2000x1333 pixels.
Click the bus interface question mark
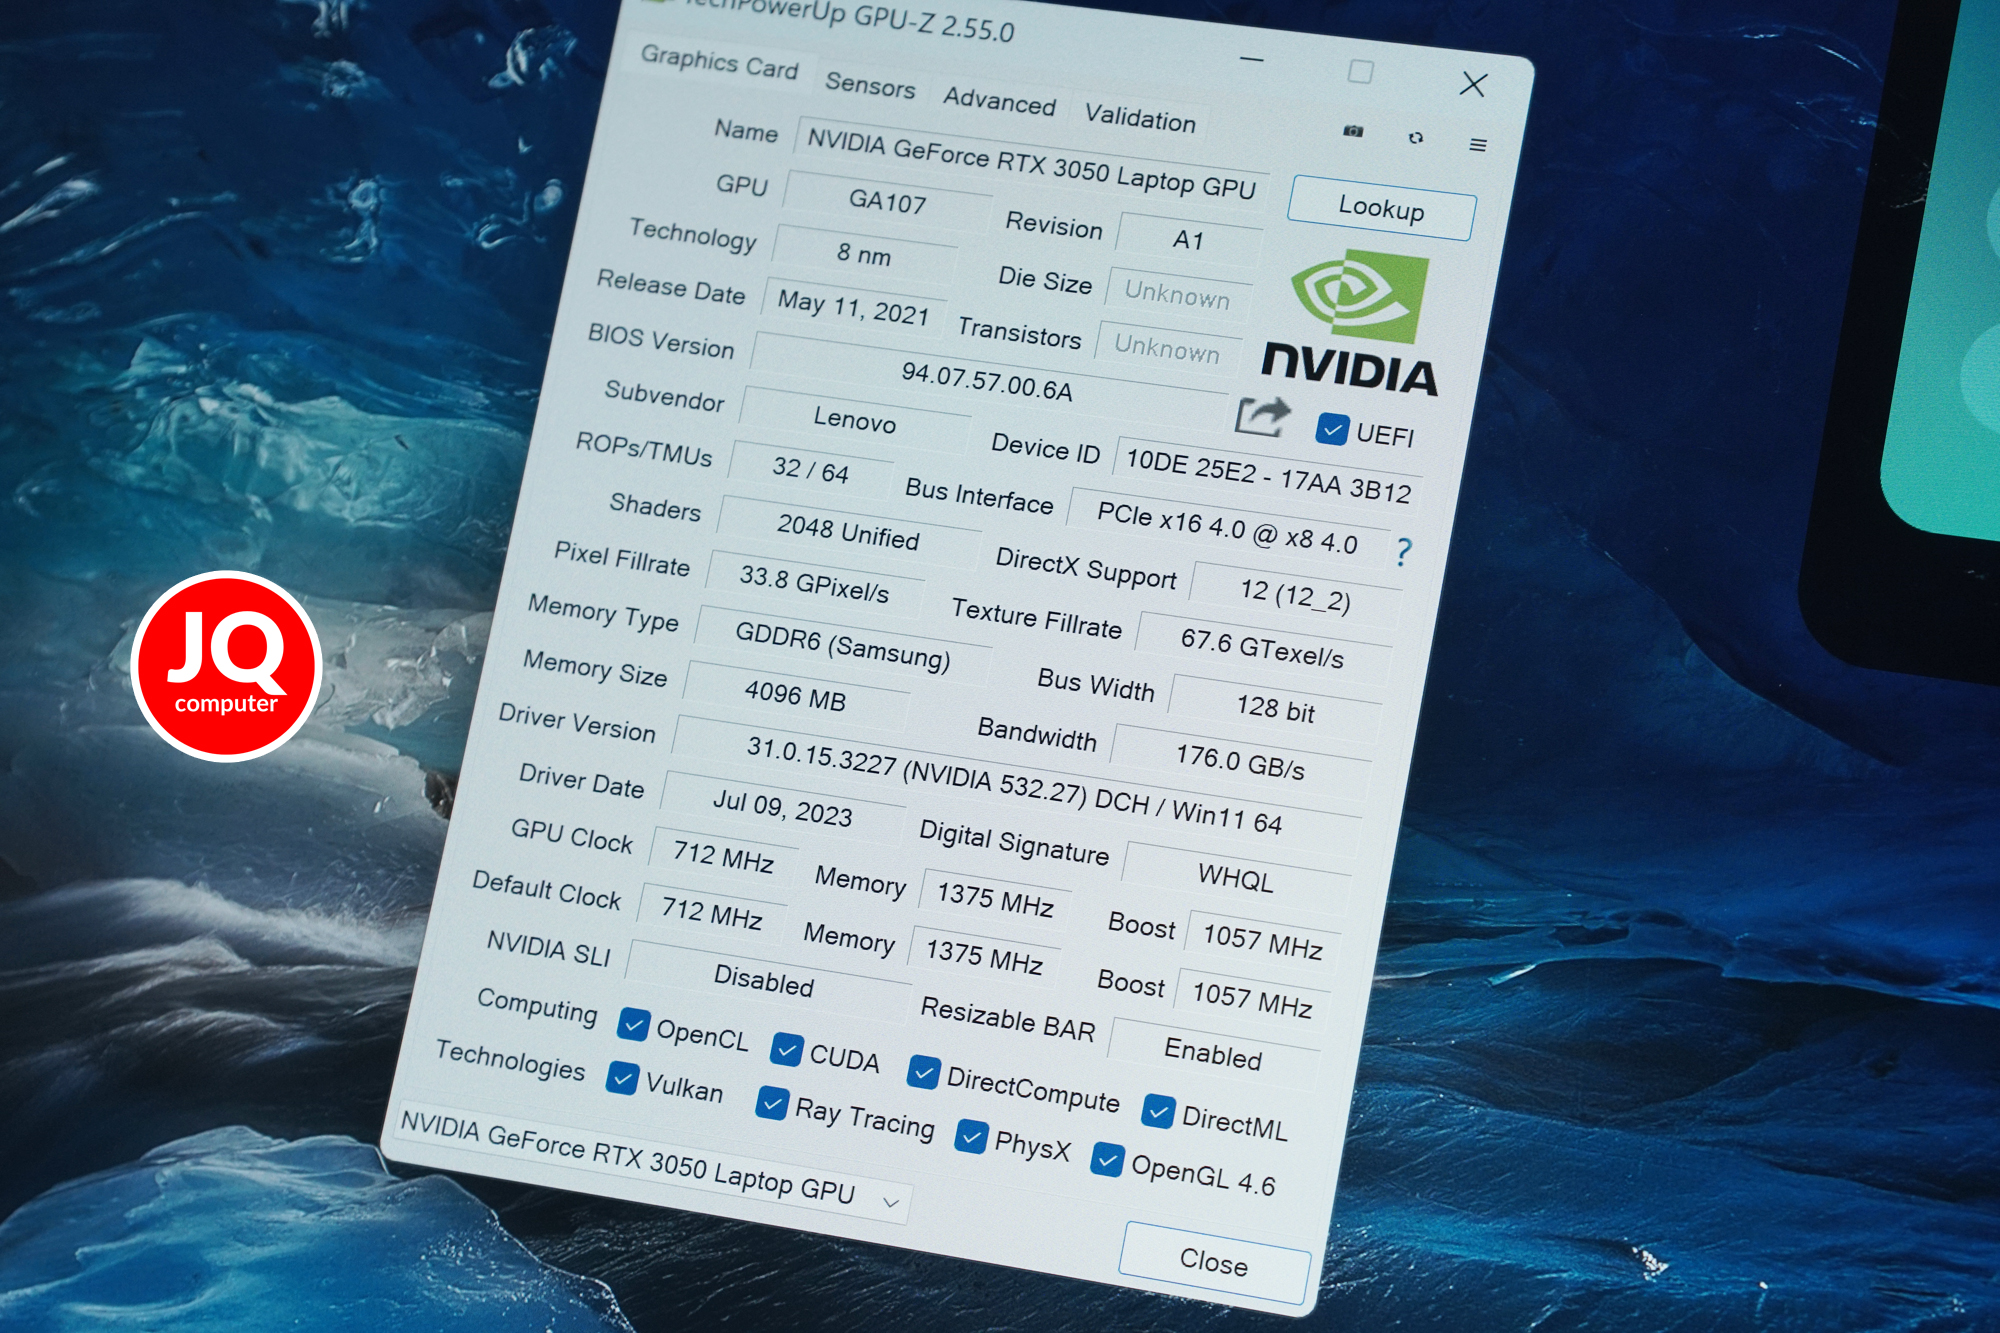(x=1403, y=552)
